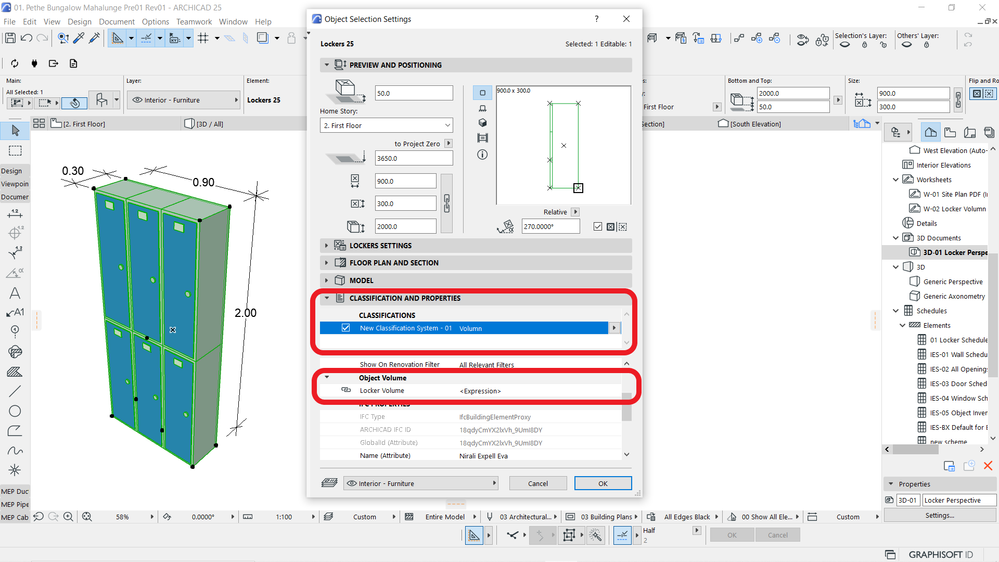Image resolution: width=999 pixels, height=562 pixels.
Task: Toggle the Locker Volume link icon
Action: (x=346, y=390)
